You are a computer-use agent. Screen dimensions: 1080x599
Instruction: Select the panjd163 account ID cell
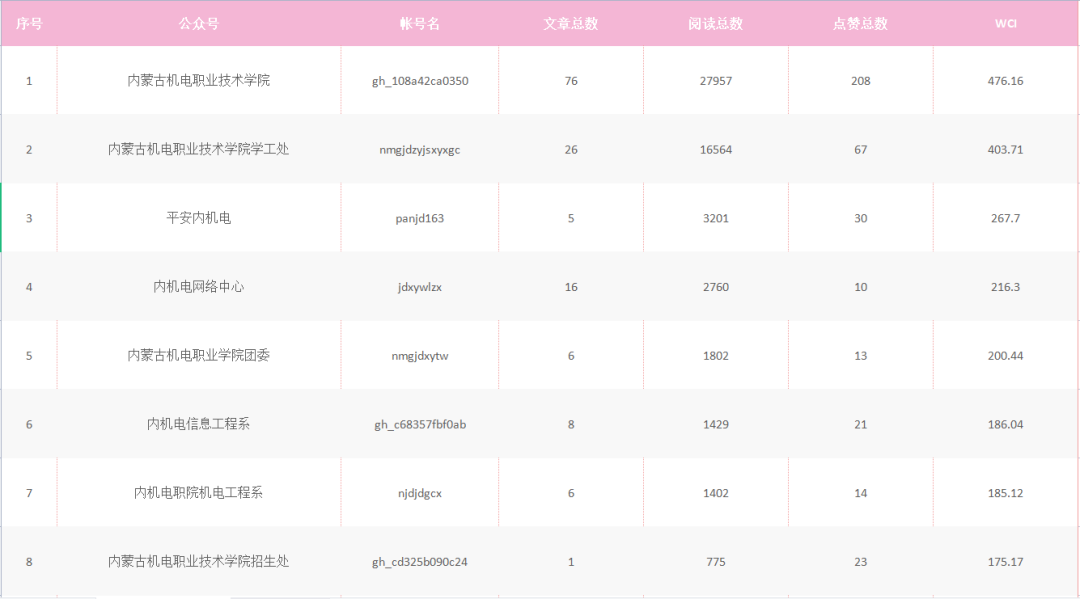pos(420,218)
